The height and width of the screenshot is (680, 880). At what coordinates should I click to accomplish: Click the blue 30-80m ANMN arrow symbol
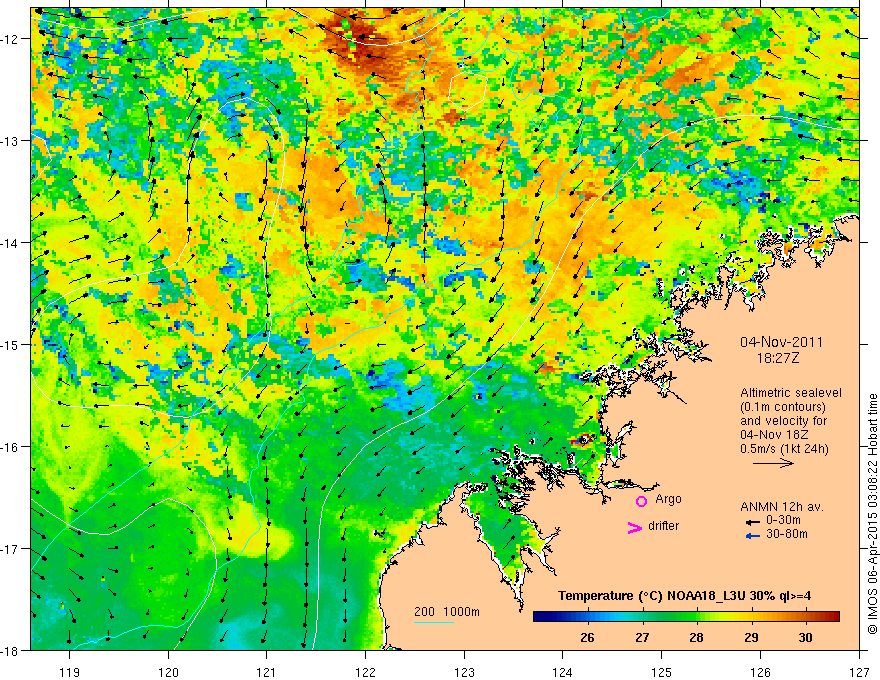[753, 536]
